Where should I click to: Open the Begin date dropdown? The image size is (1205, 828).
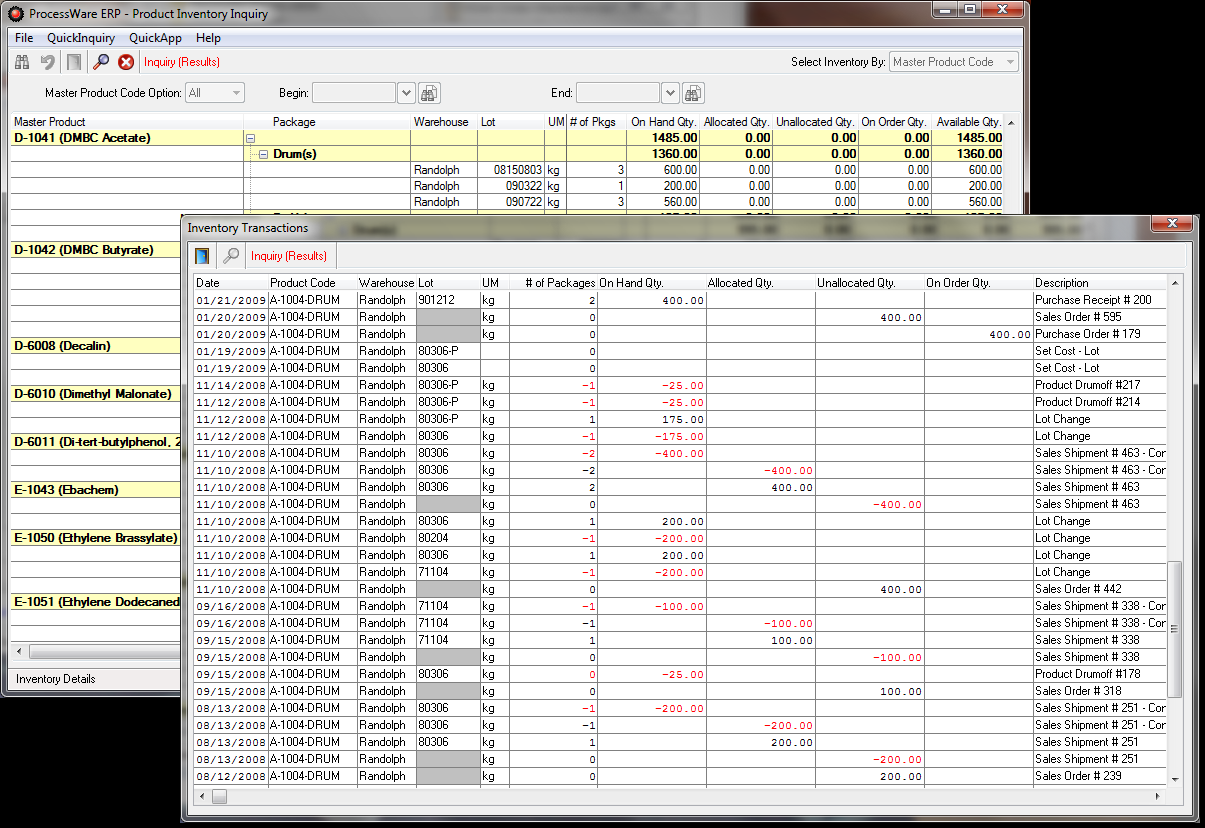pos(406,92)
